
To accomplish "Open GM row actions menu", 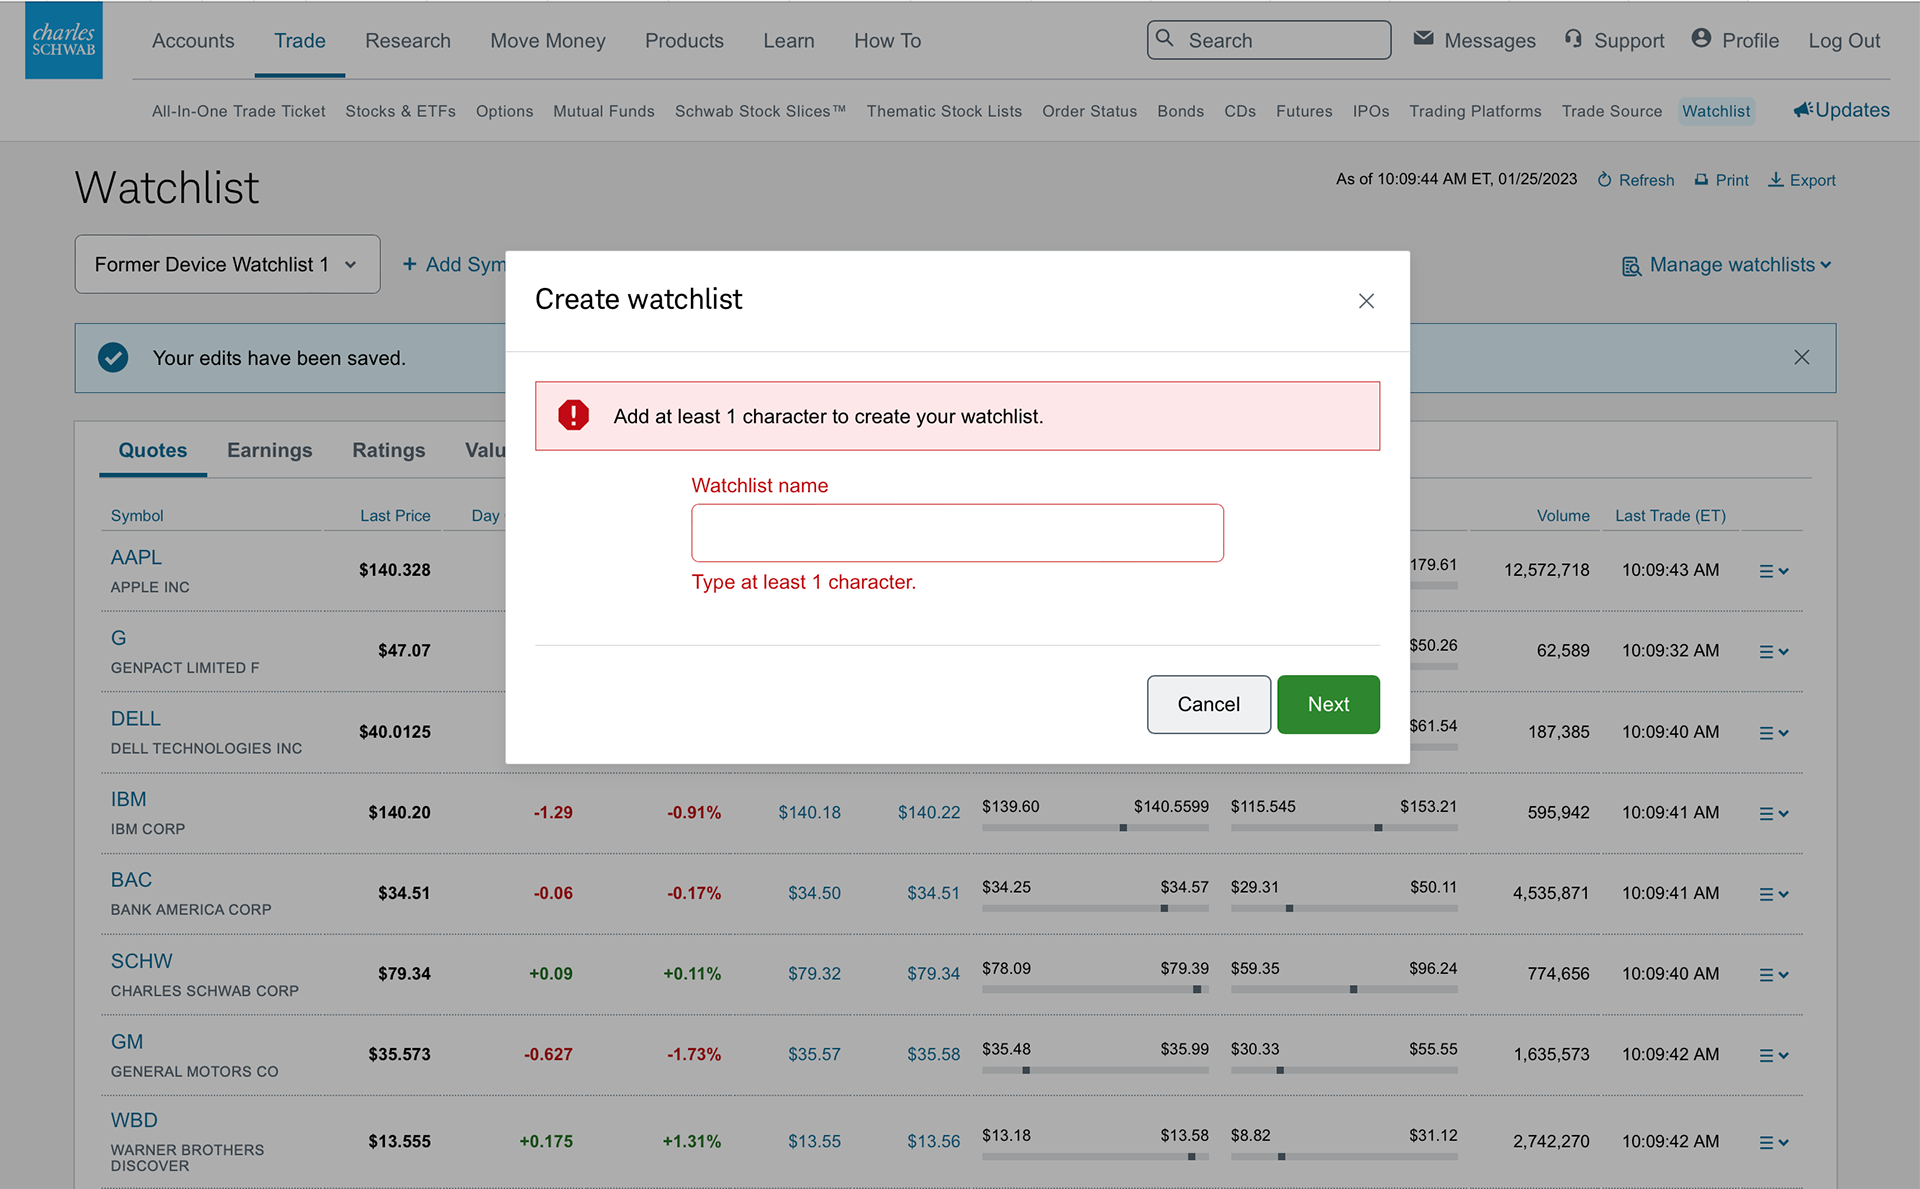I will [1773, 1055].
